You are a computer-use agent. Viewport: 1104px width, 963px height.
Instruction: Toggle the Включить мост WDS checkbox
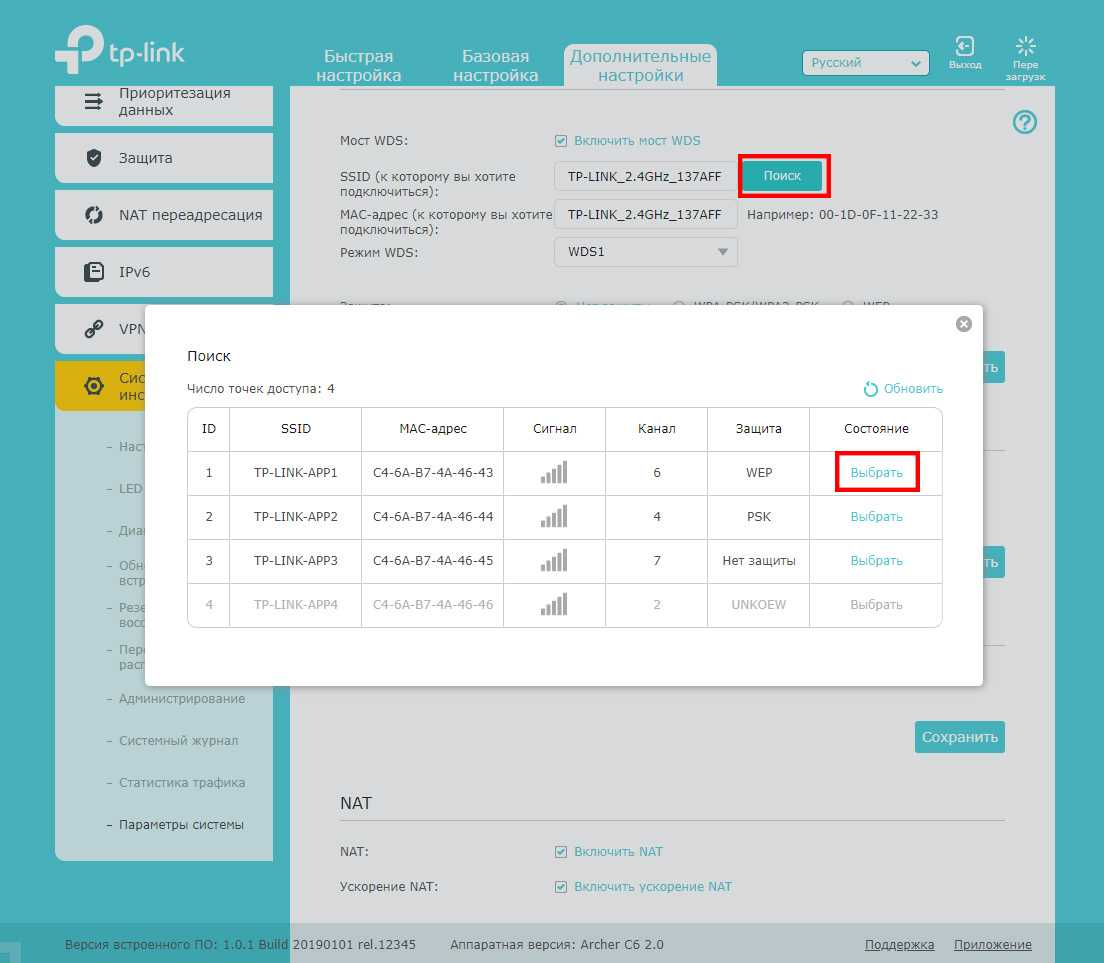[x=561, y=141]
